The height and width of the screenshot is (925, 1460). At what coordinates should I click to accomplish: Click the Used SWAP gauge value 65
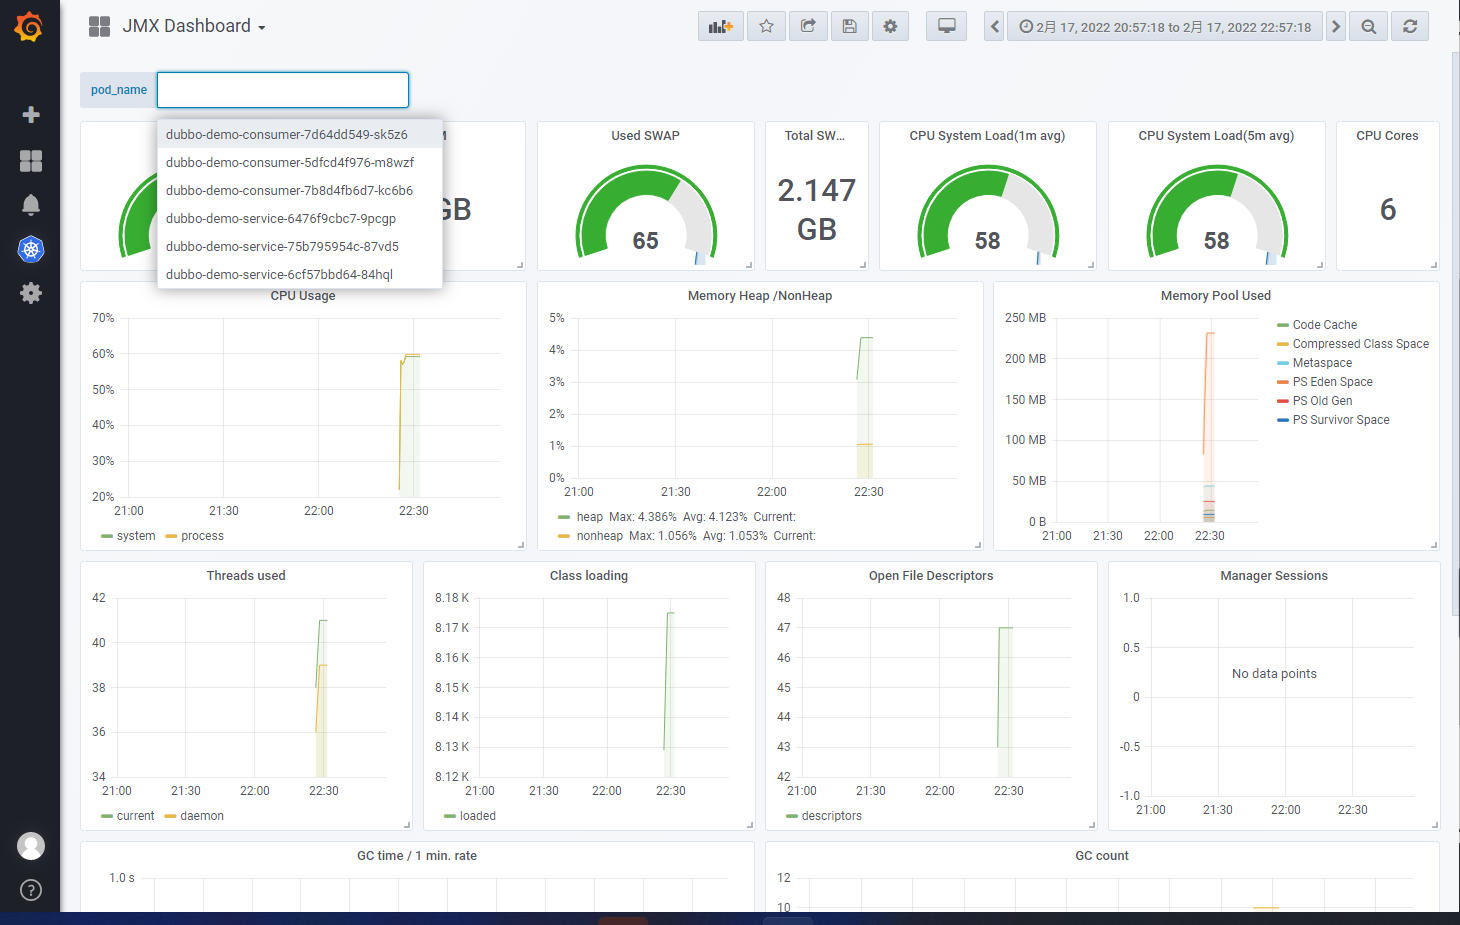645,241
